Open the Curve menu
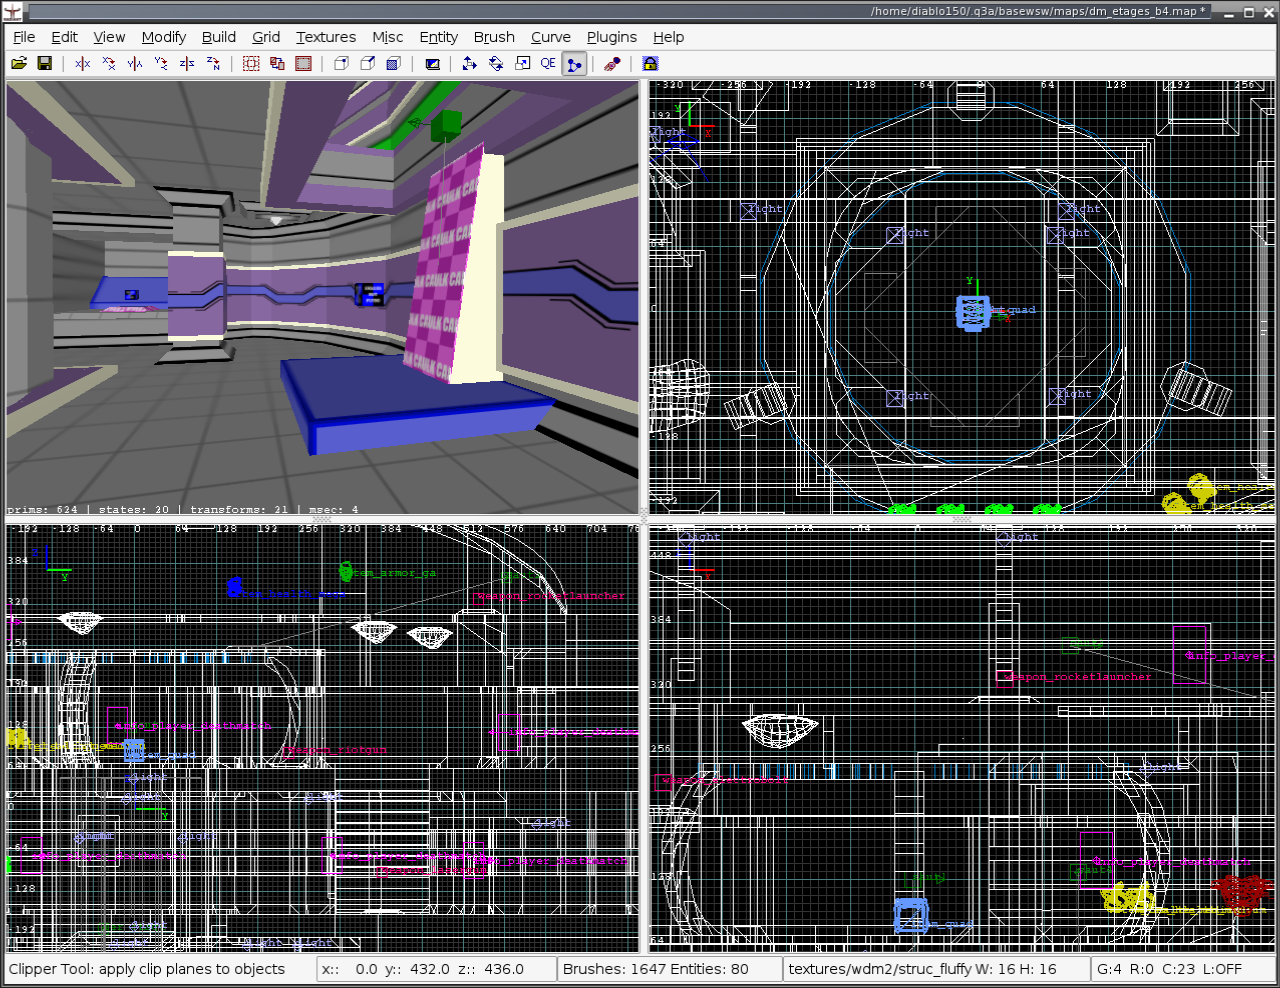 pos(551,37)
